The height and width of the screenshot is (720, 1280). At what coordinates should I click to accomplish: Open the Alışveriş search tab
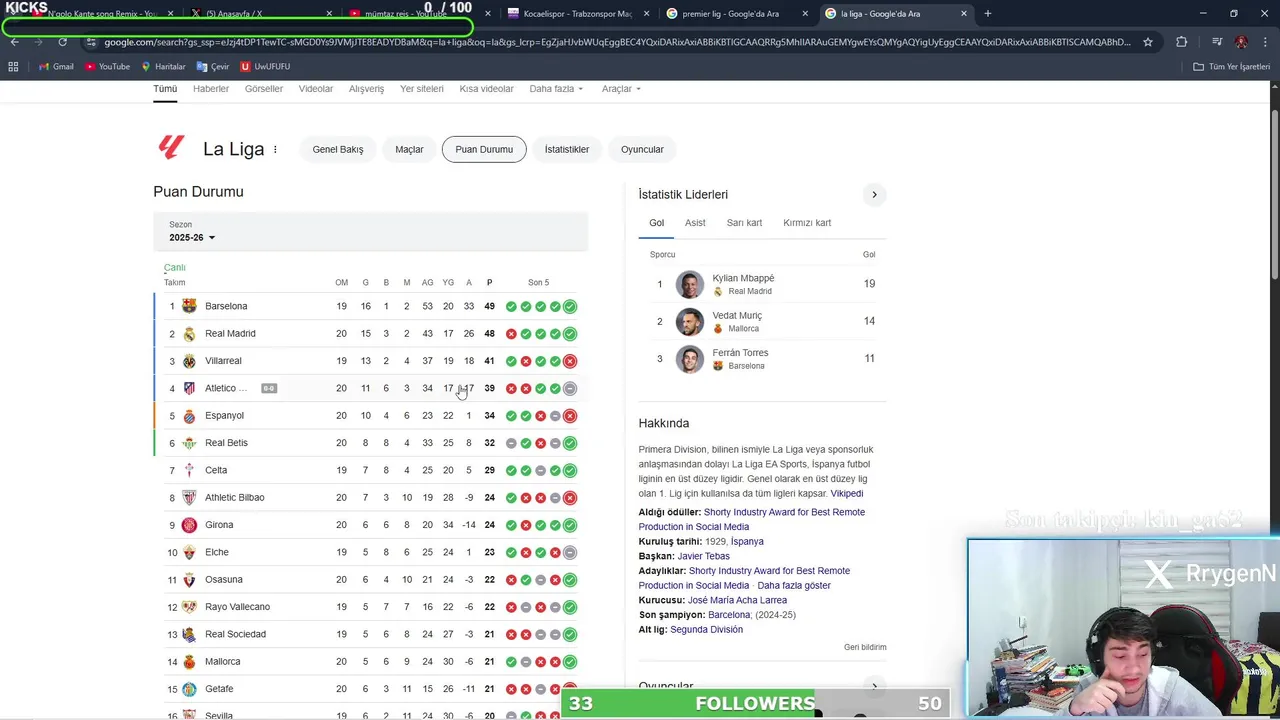coord(366,89)
